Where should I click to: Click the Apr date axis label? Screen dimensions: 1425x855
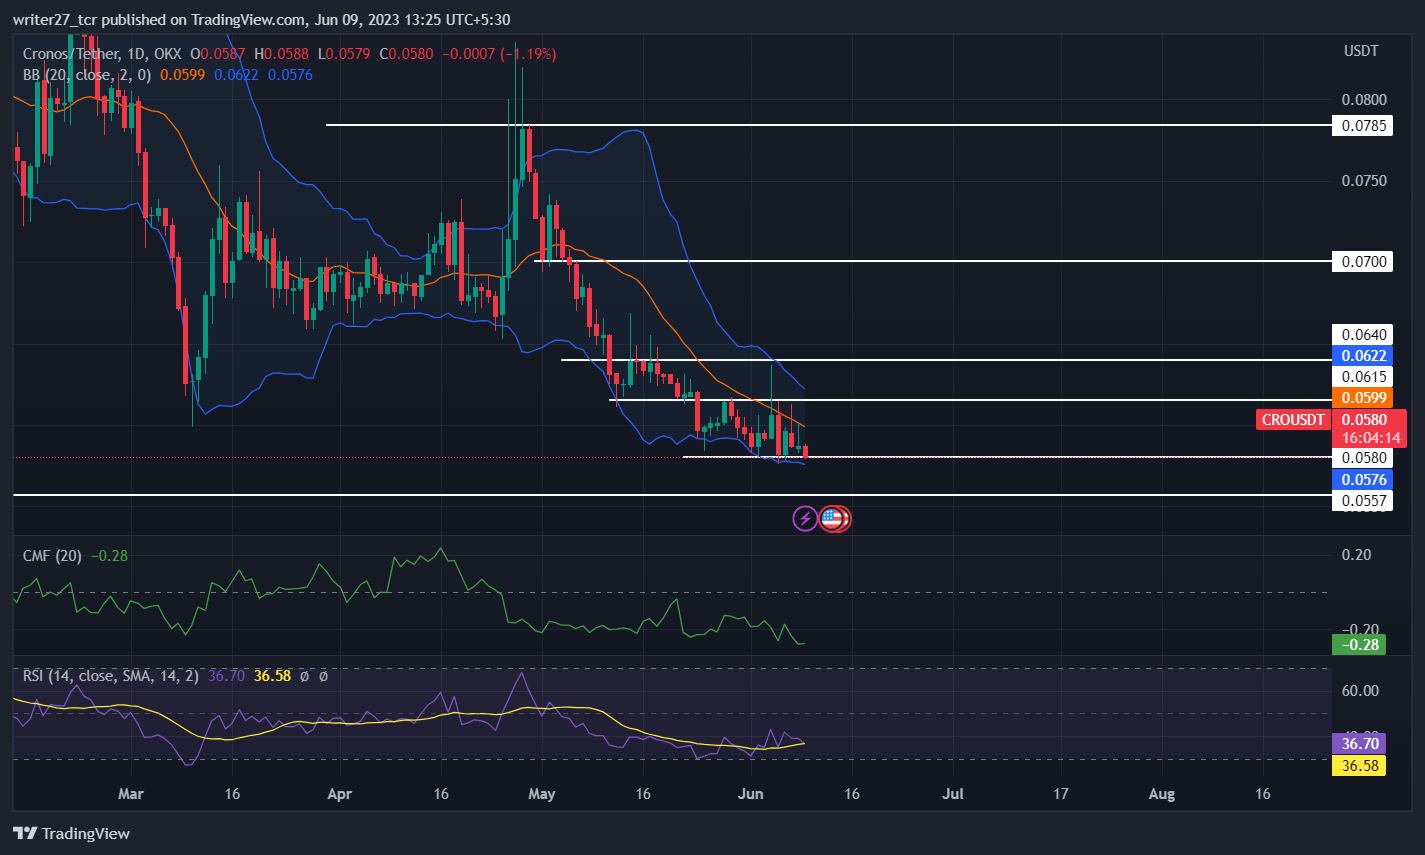pyautogui.click(x=340, y=794)
